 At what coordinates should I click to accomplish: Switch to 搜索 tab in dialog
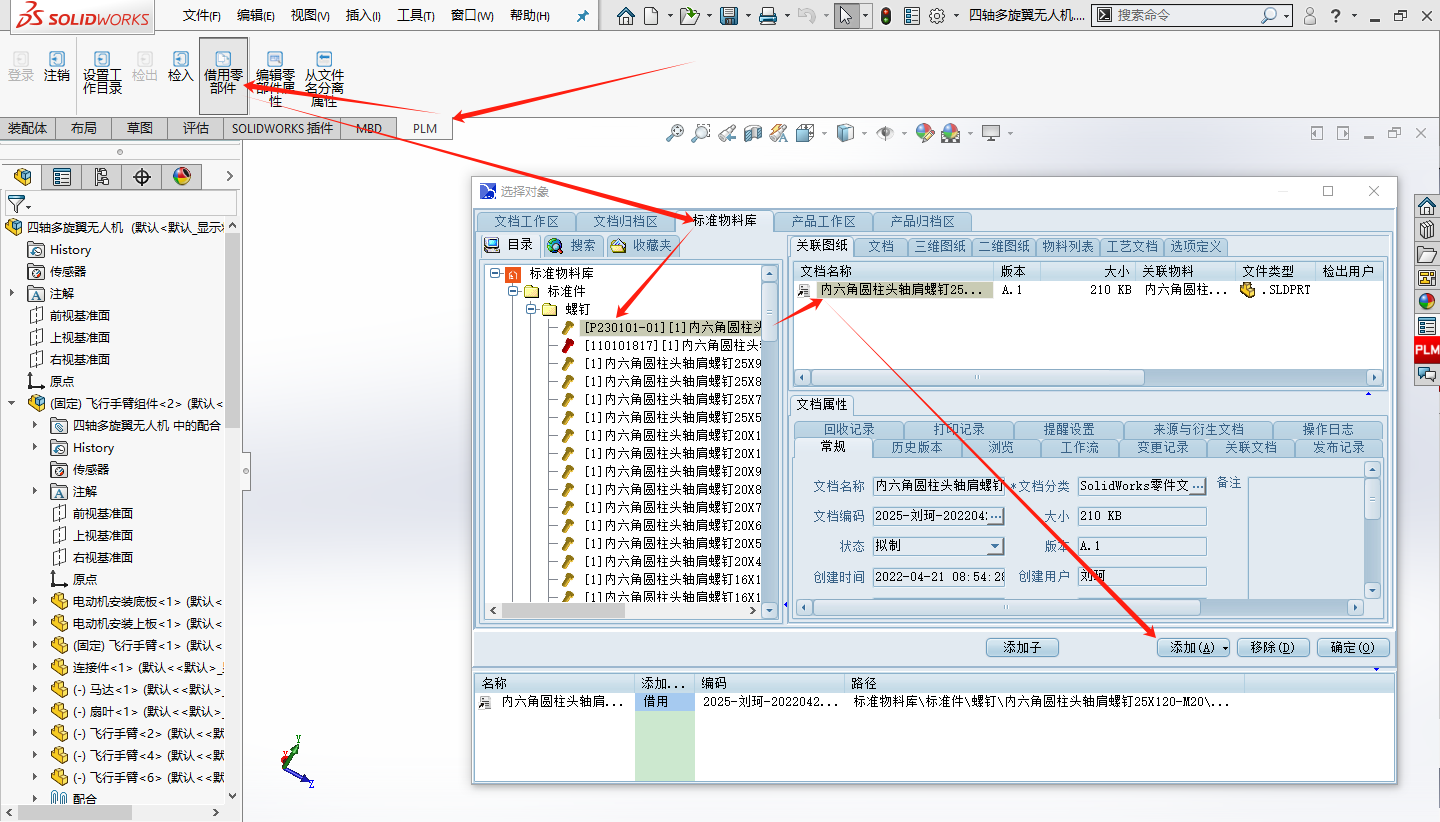coord(574,245)
